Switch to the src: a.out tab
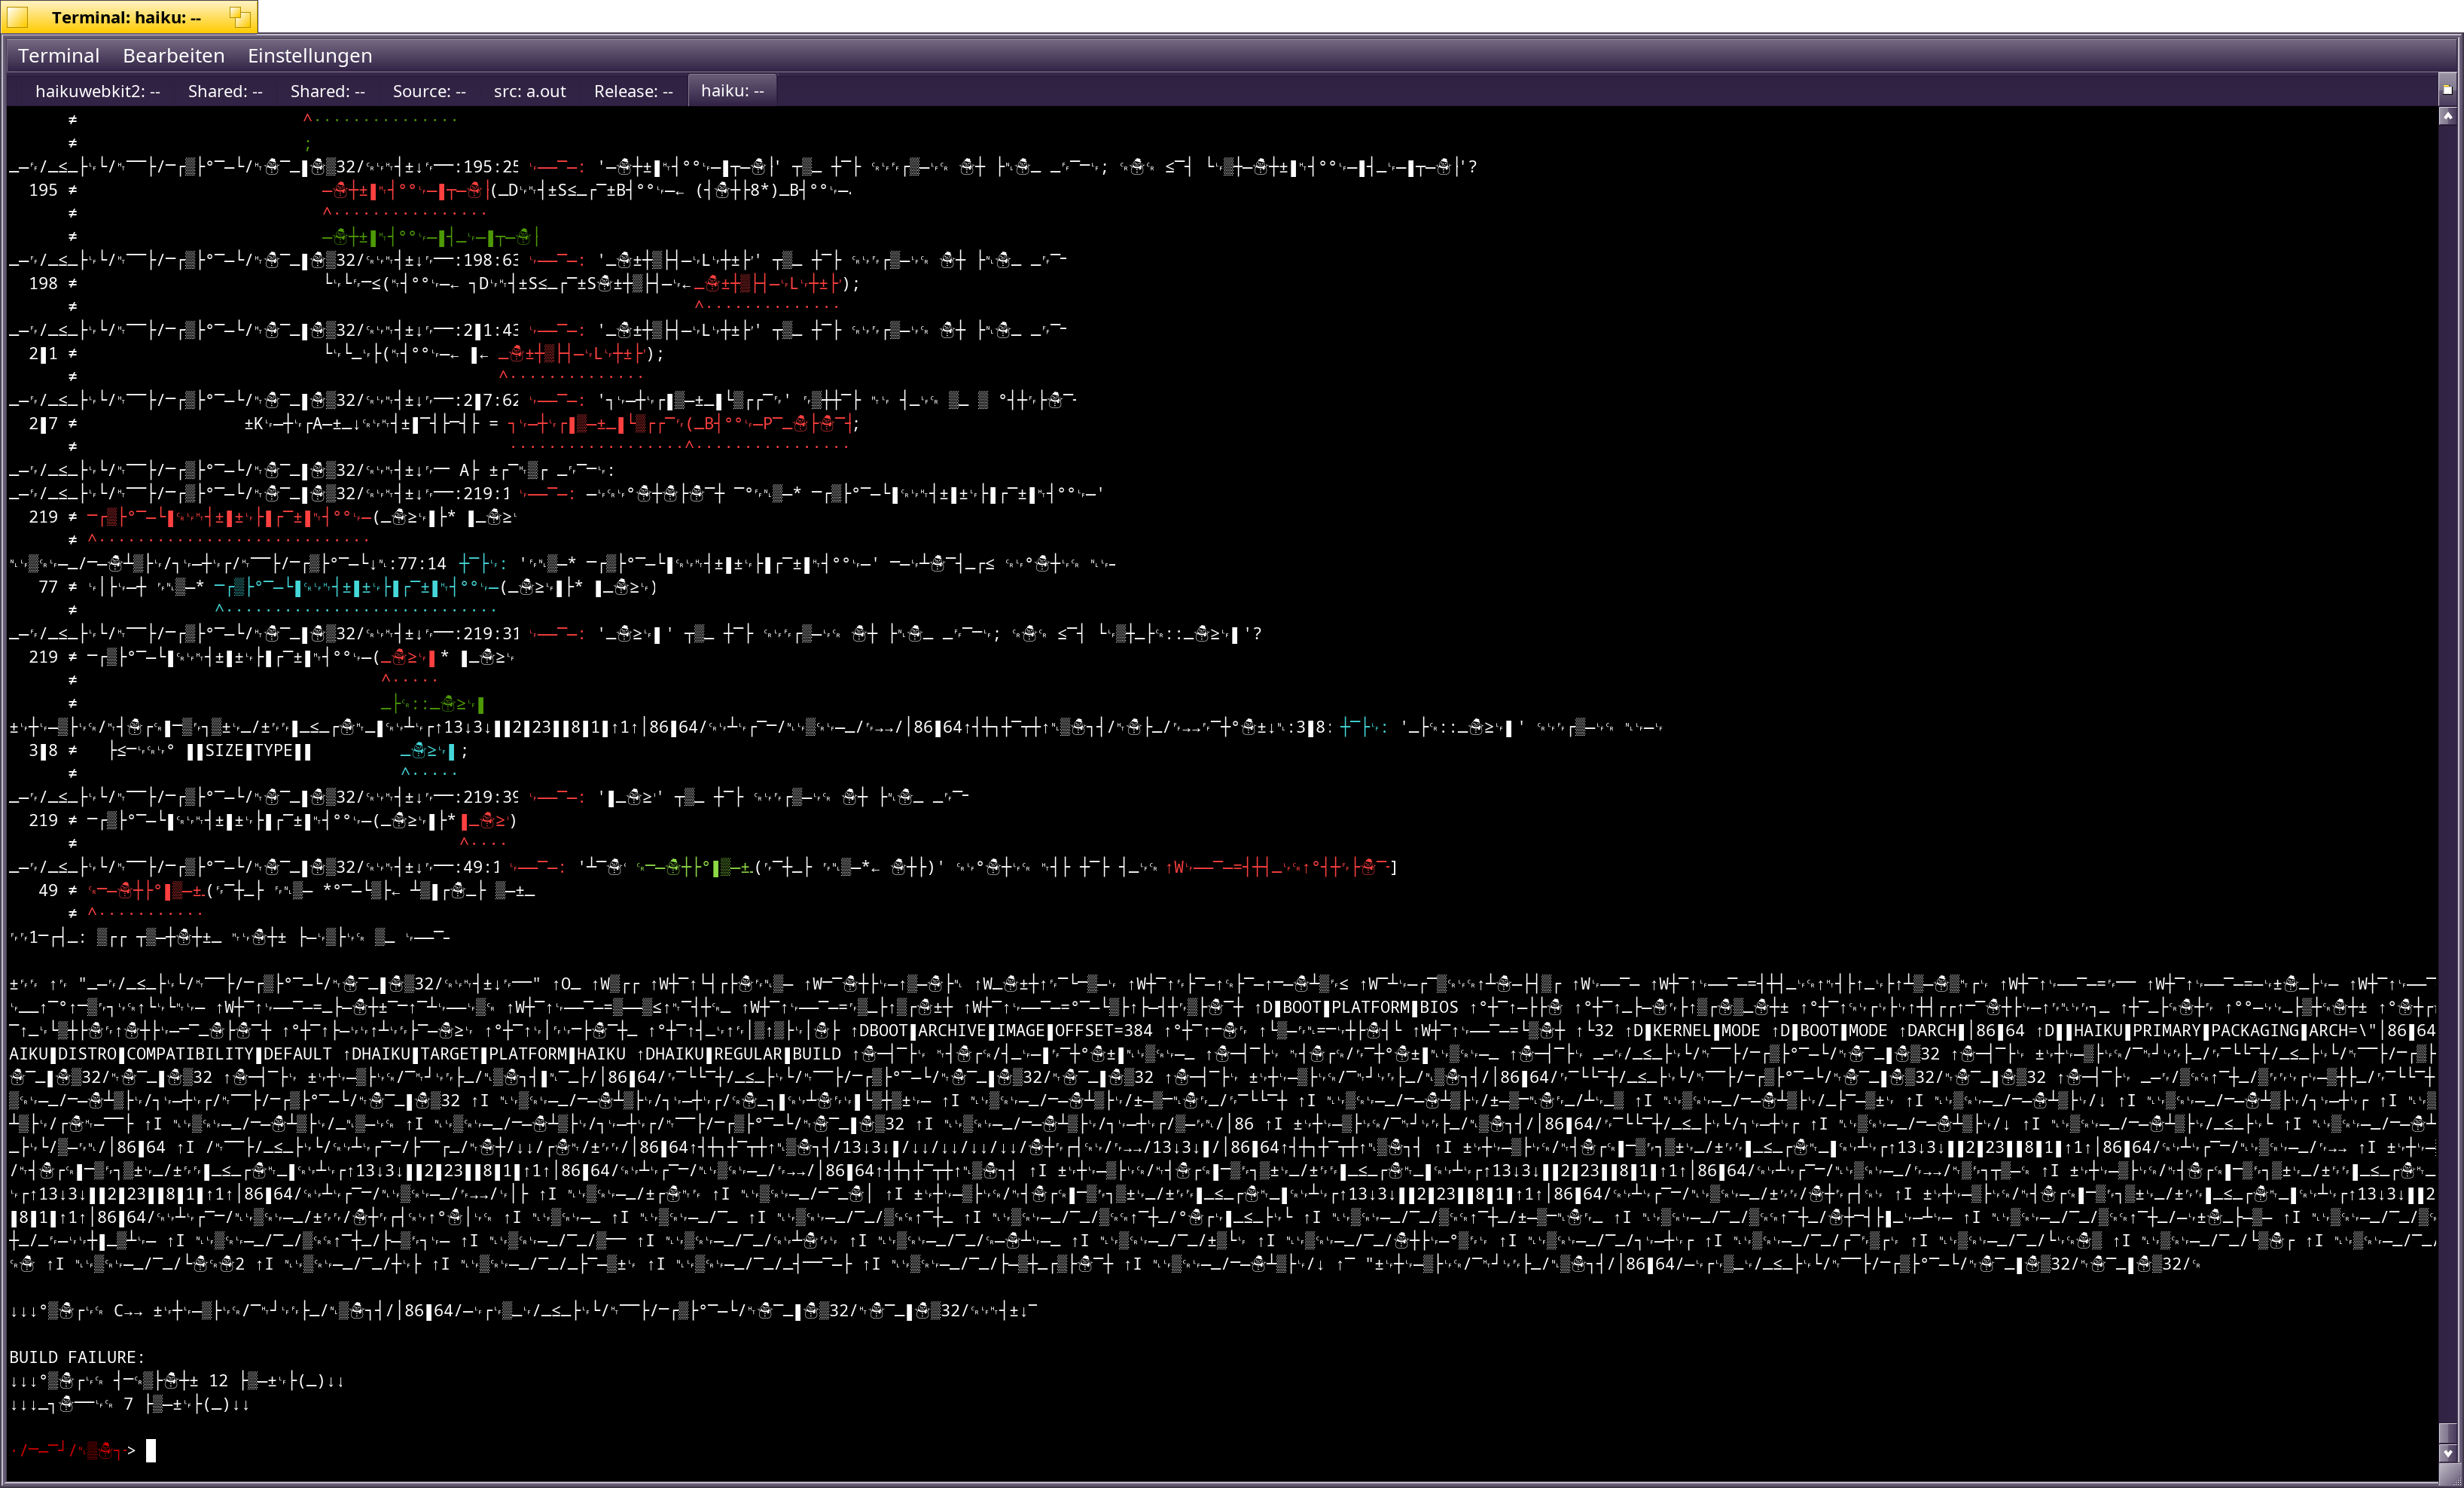 [529, 91]
